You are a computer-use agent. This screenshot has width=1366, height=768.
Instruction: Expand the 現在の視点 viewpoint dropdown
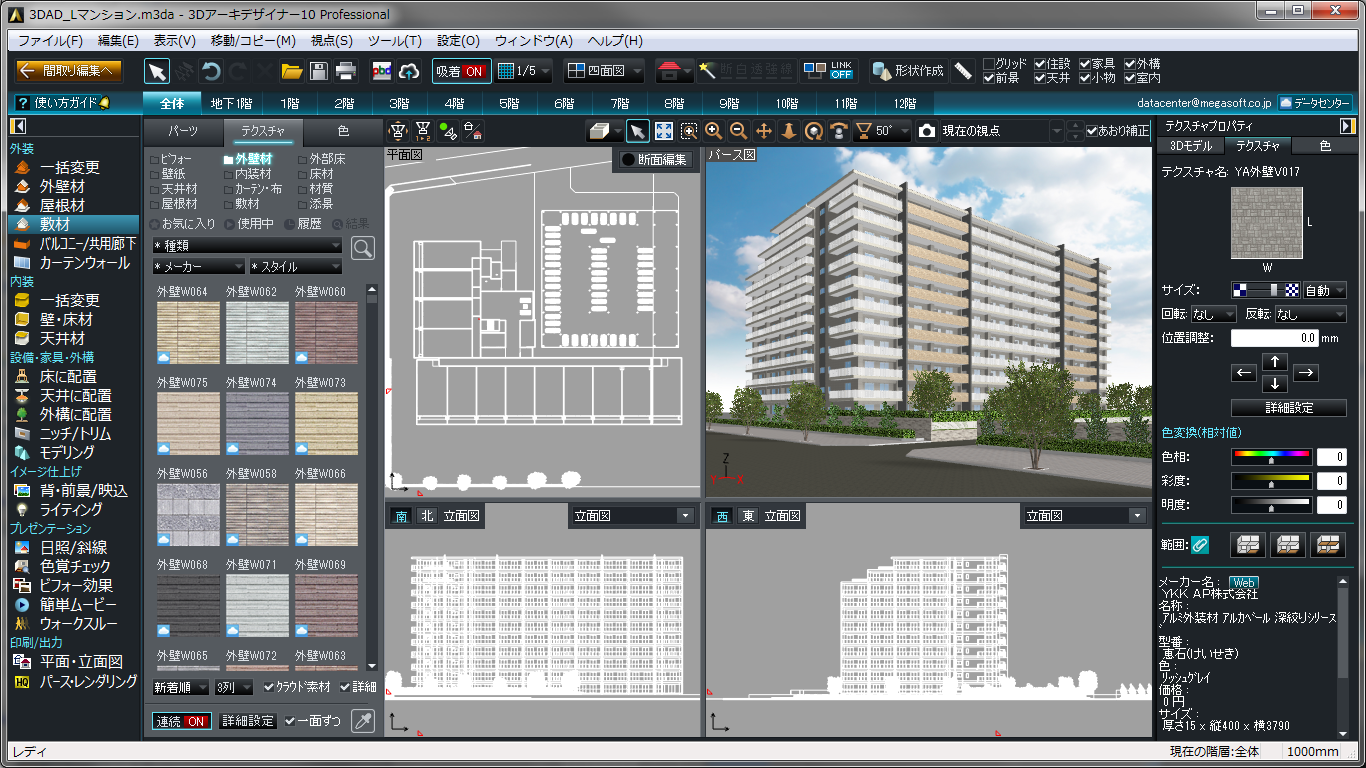tap(1057, 131)
